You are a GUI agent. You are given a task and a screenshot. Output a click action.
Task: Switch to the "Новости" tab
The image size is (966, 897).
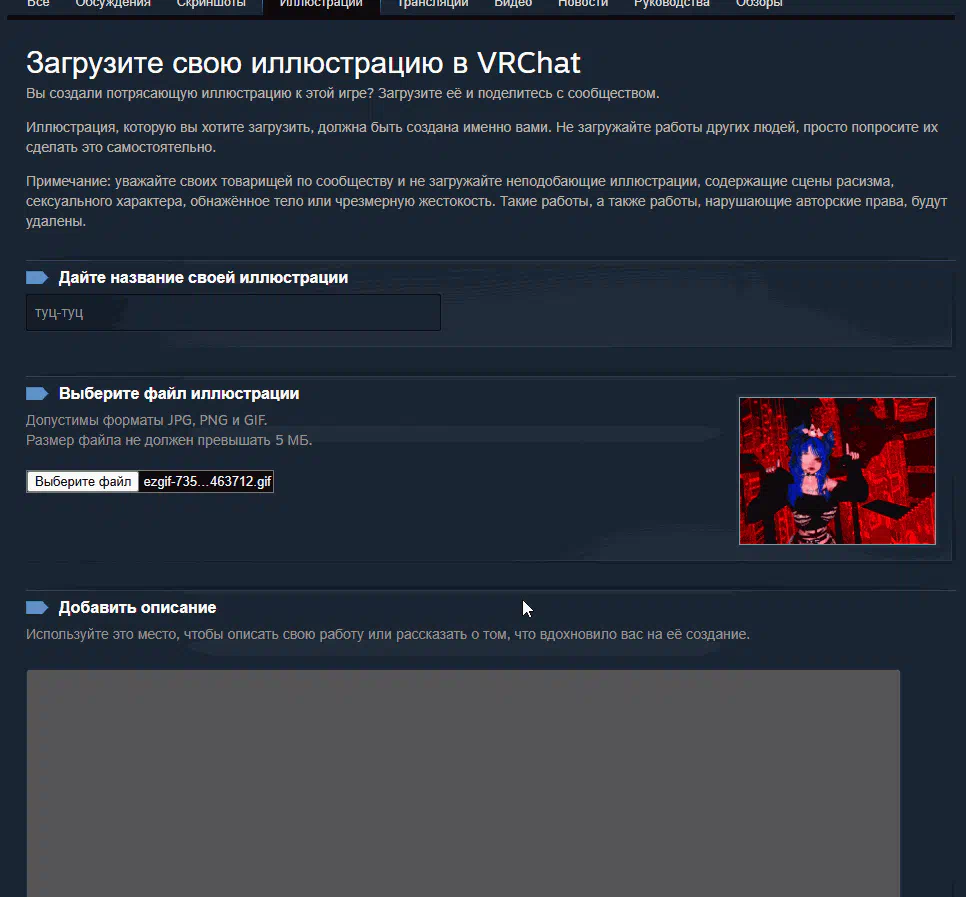583,4
